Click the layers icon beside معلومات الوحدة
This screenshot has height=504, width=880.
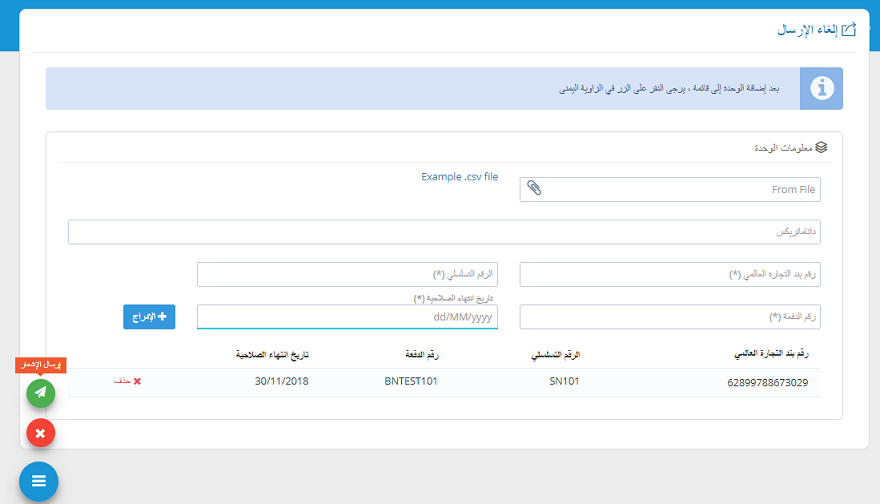[821, 147]
